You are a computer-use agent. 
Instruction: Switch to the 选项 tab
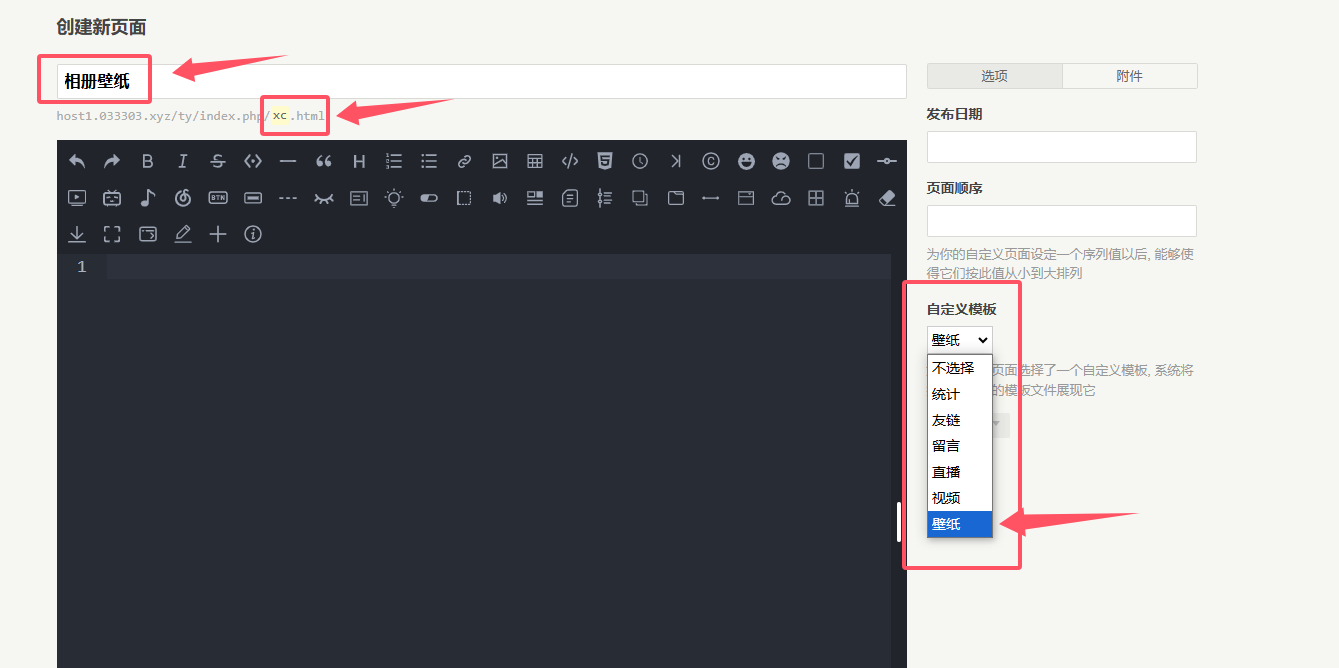(x=994, y=75)
